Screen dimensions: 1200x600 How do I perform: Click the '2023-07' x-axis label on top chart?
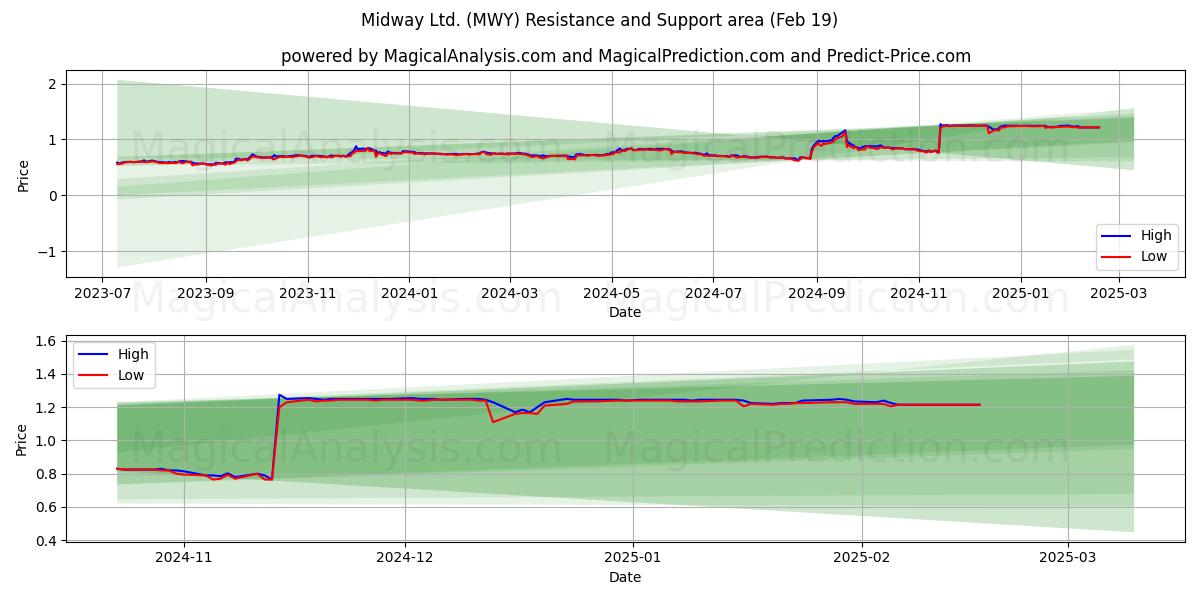(102, 295)
